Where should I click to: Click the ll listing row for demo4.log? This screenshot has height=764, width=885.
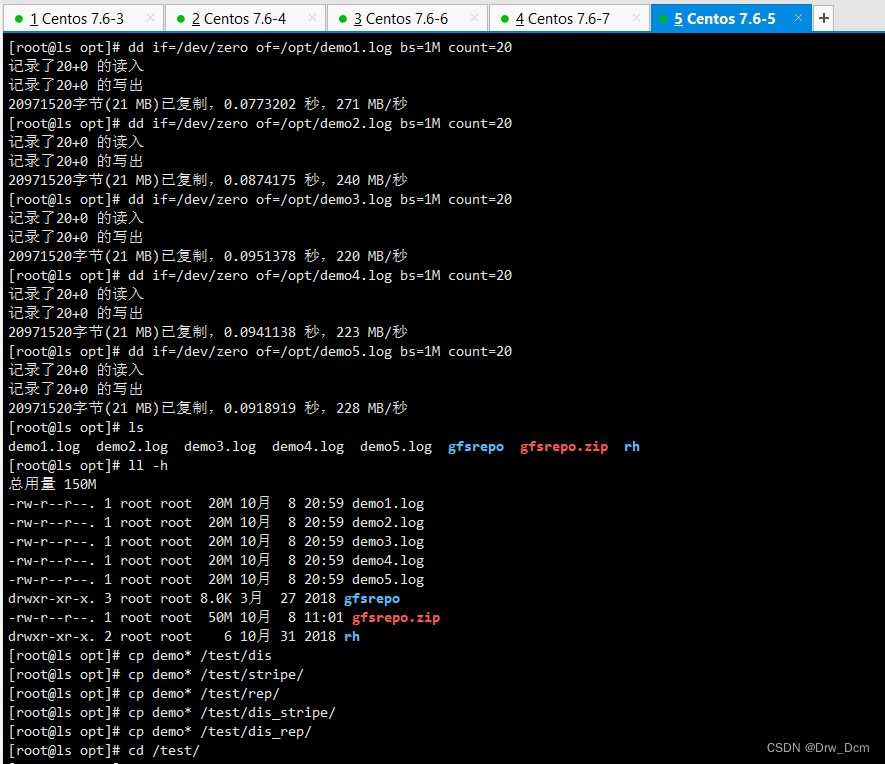pos(216,561)
